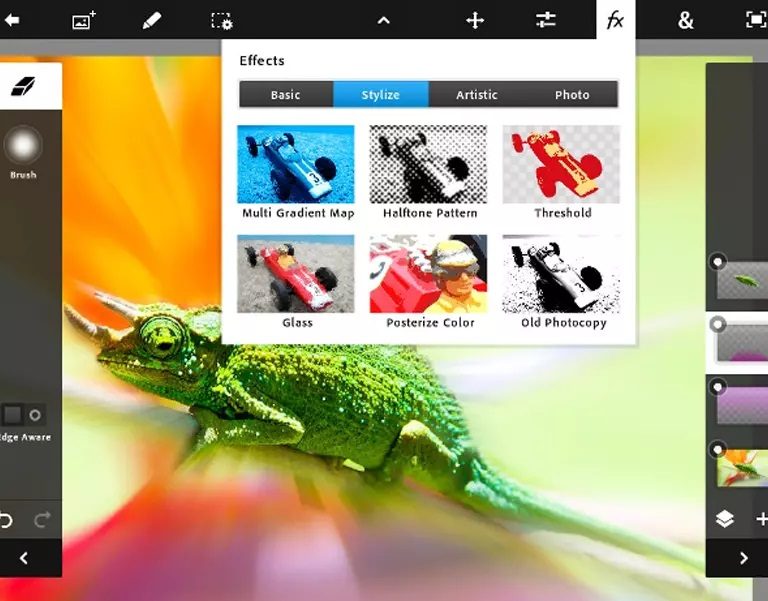Open the layers stack icon
Viewport: 768px width, 601px height.
pos(724,519)
